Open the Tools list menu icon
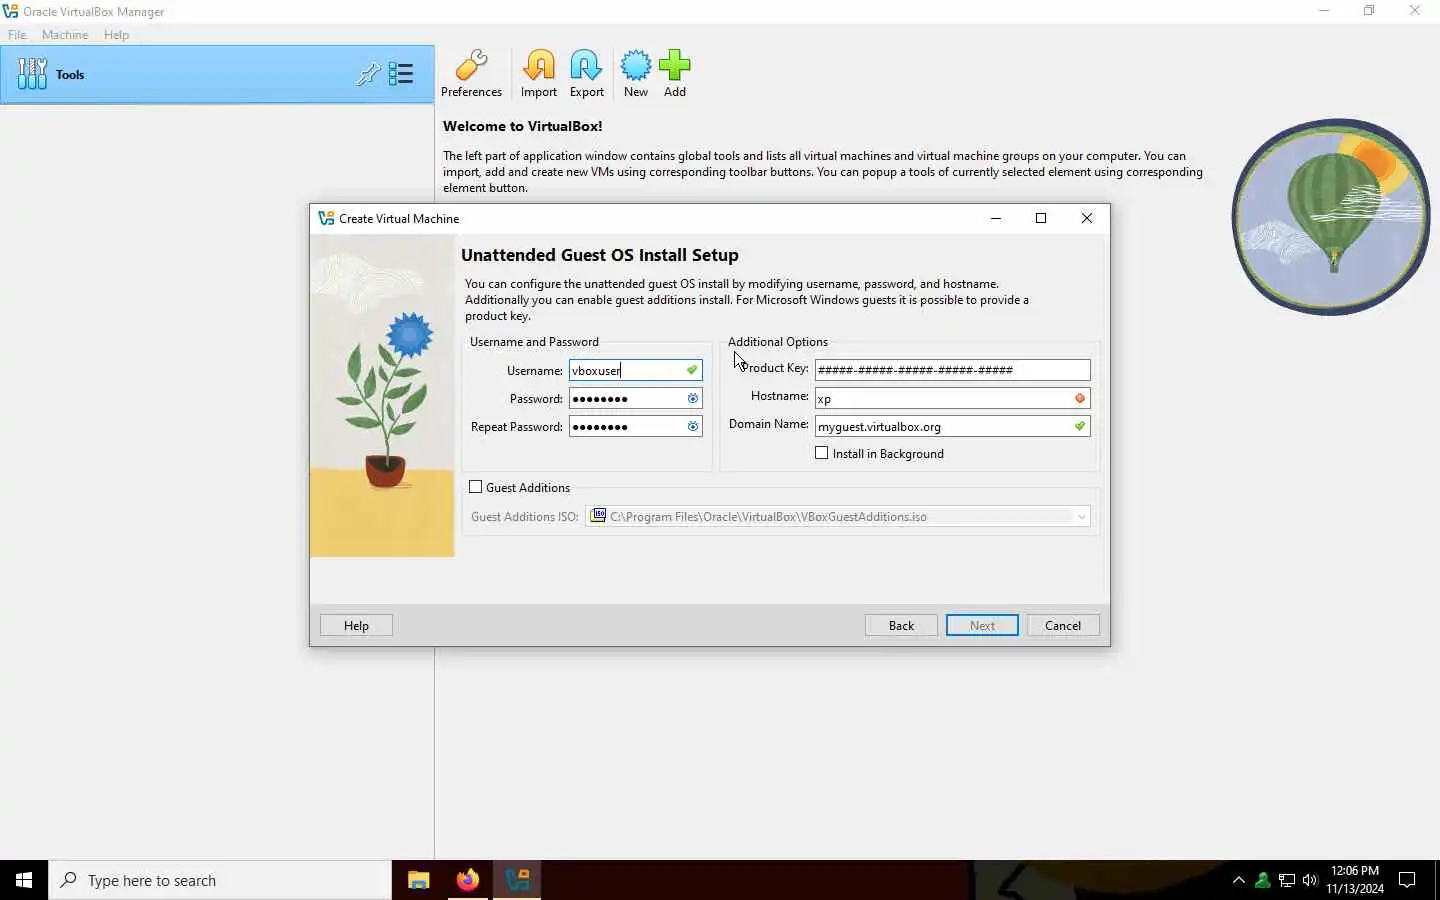This screenshot has width=1440, height=900. (x=401, y=74)
